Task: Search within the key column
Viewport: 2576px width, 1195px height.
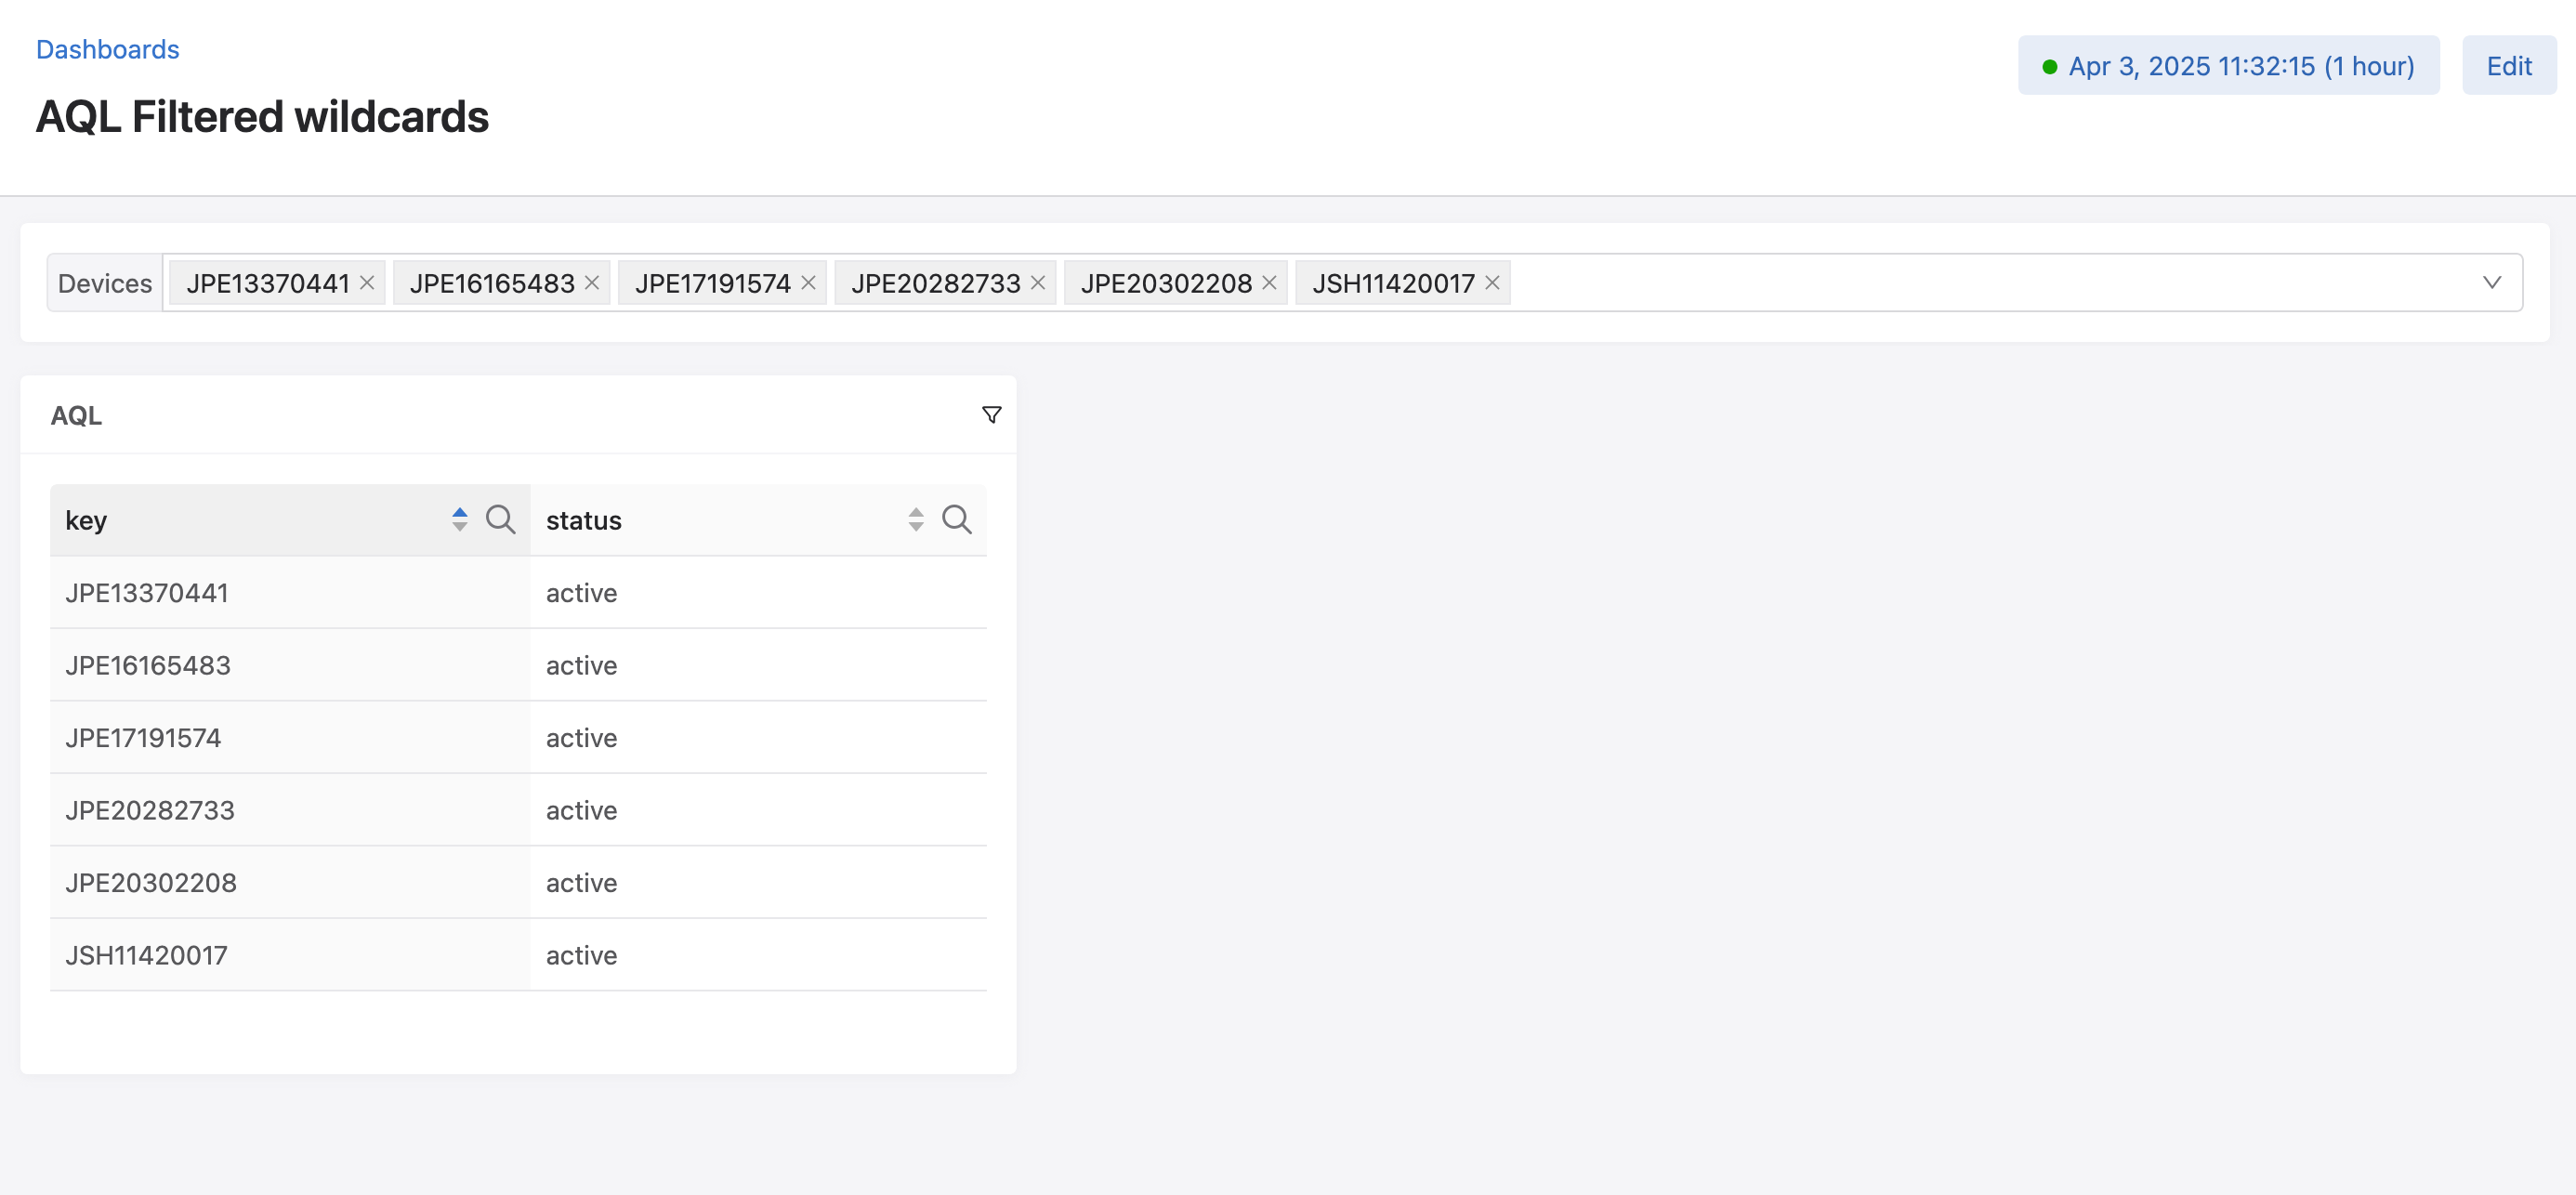Action: coord(501,519)
